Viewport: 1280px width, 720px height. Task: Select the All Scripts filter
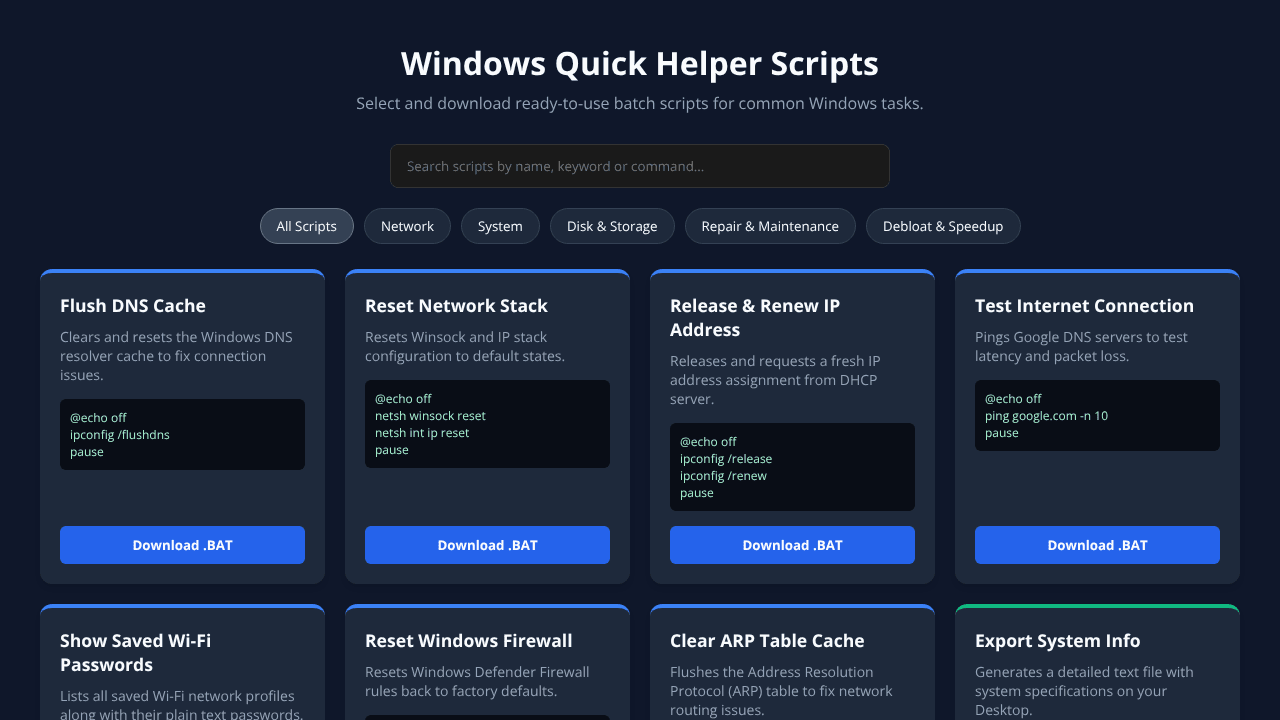click(307, 226)
